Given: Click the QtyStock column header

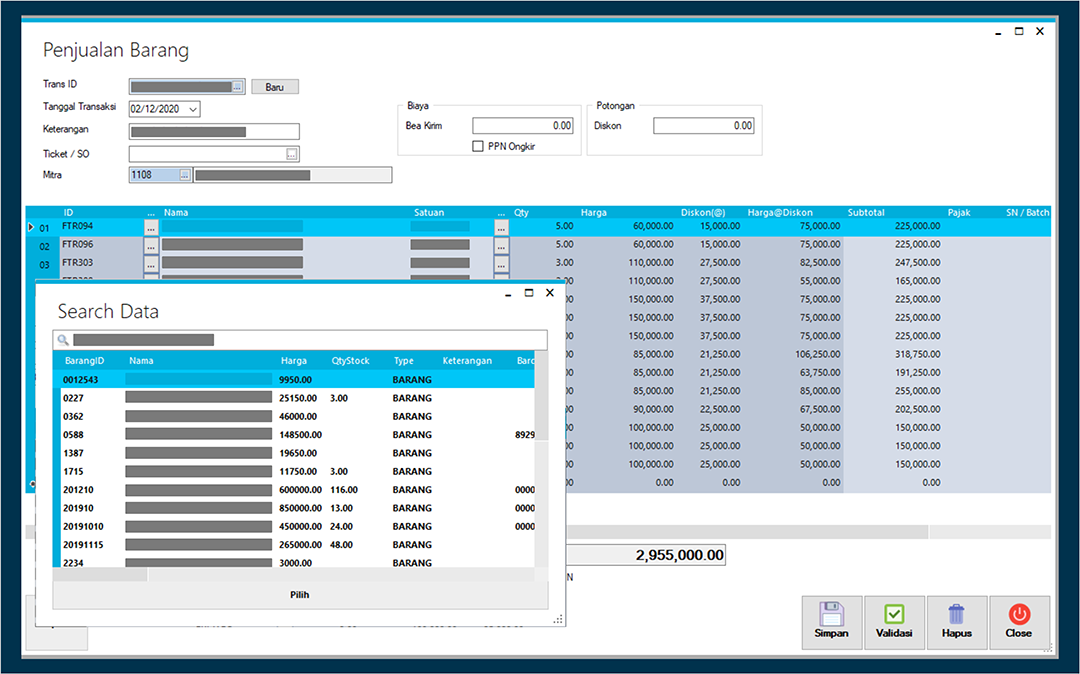Looking at the screenshot, I should coord(351,361).
